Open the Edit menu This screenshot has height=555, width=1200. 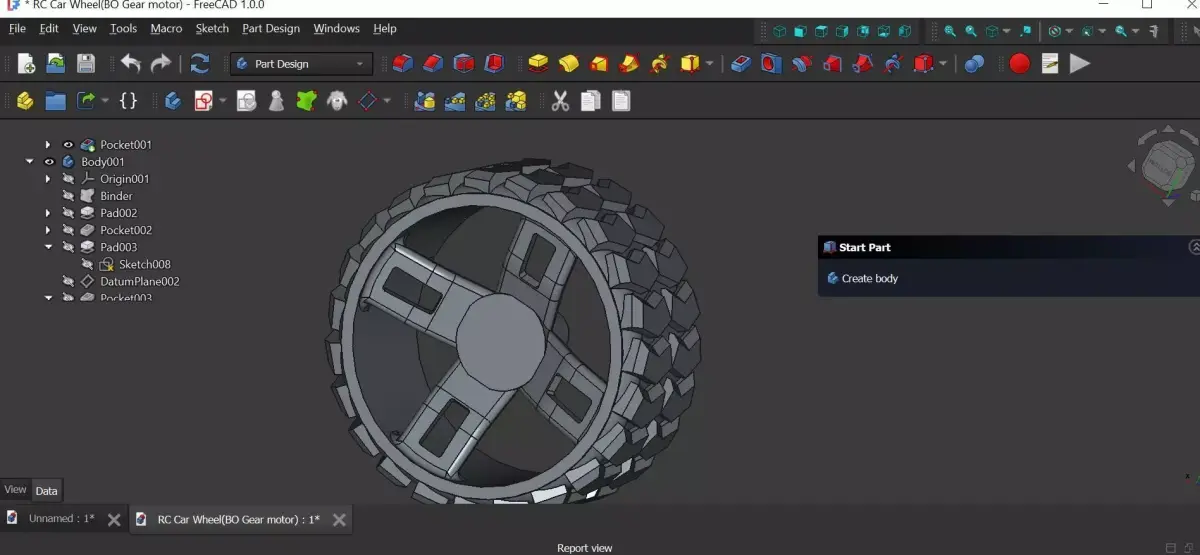click(49, 29)
